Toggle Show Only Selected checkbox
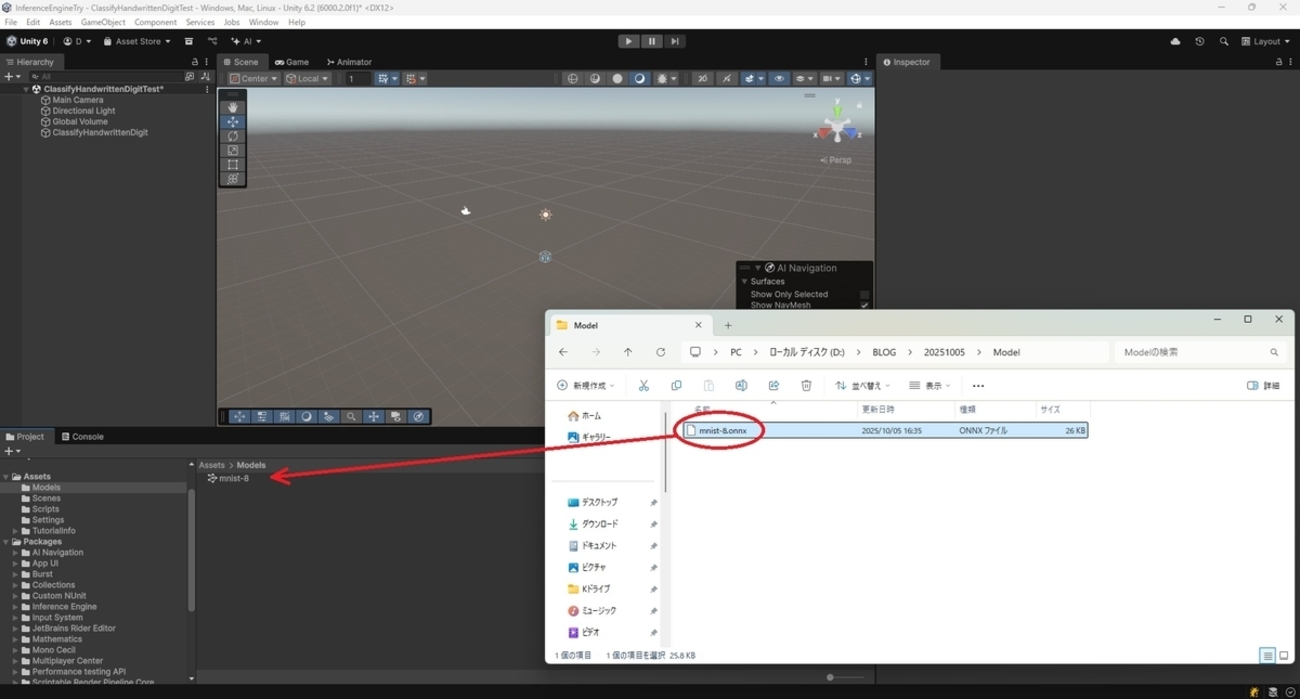The width and height of the screenshot is (1300, 699). click(x=864, y=294)
